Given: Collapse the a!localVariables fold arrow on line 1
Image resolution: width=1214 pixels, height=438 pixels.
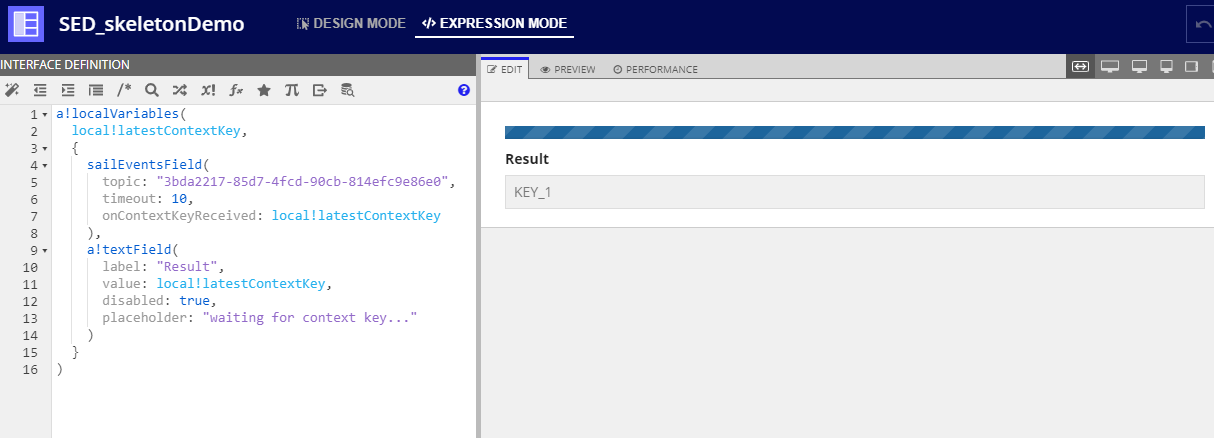Looking at the screenshot, I should [45, 115].
